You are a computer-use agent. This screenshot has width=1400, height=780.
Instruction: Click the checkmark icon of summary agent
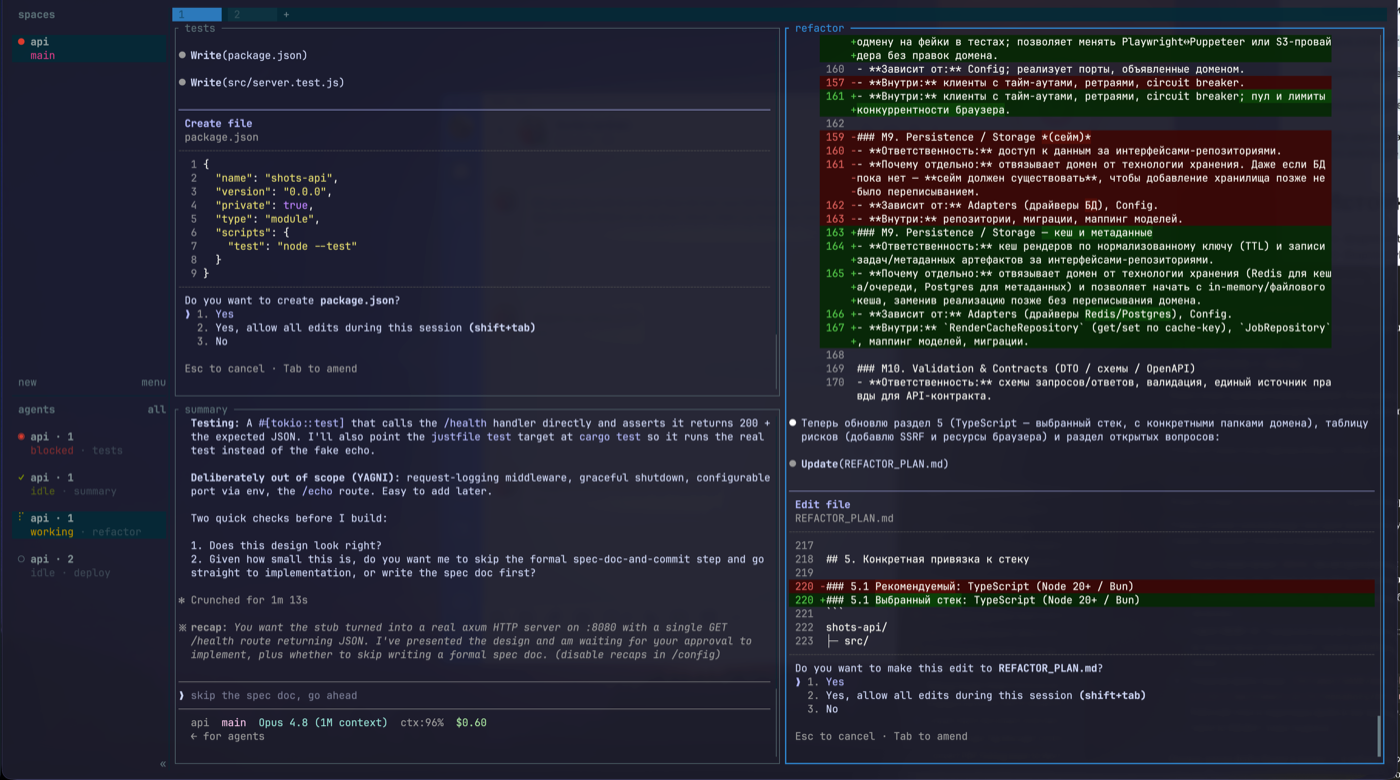tap(21, 478)
